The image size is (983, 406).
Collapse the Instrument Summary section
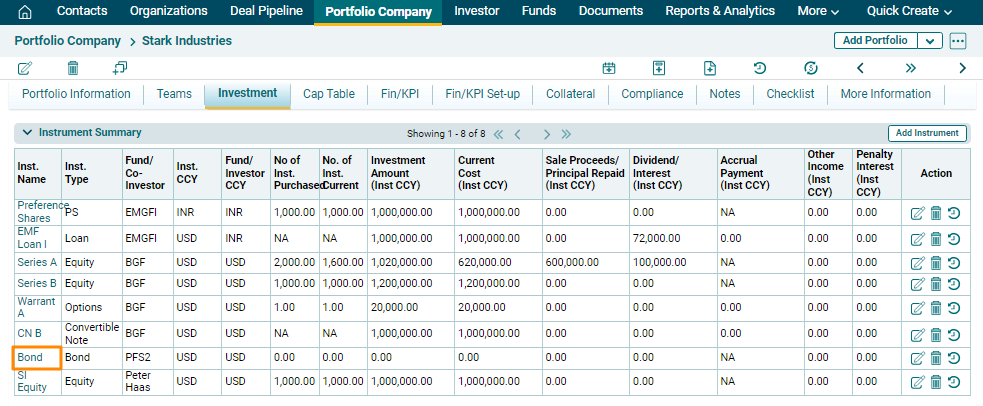pos(28,132)
